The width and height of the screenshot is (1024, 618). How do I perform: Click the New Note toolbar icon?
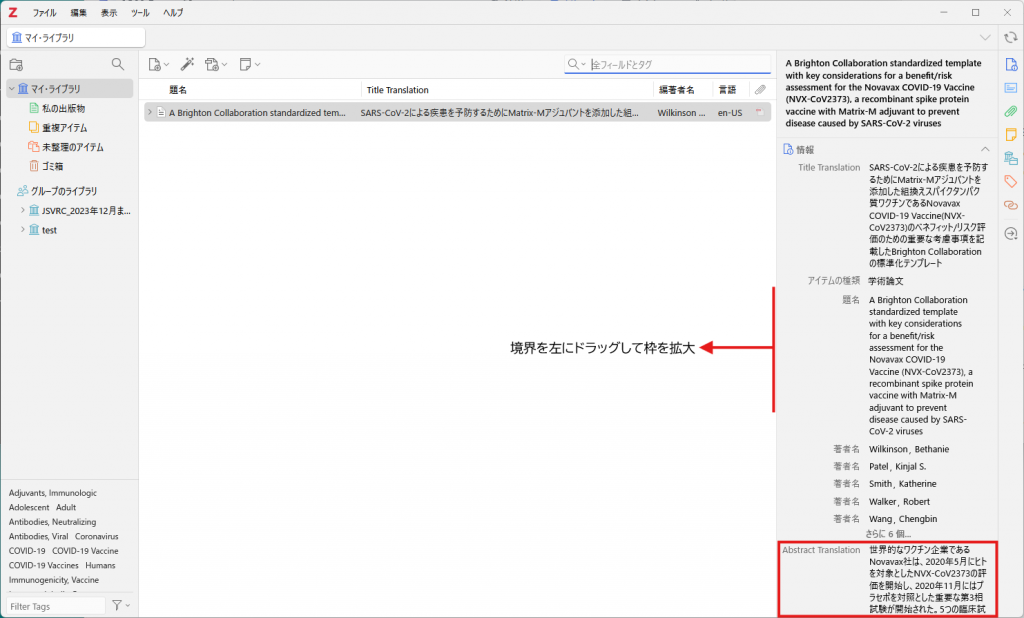(249, 64)
